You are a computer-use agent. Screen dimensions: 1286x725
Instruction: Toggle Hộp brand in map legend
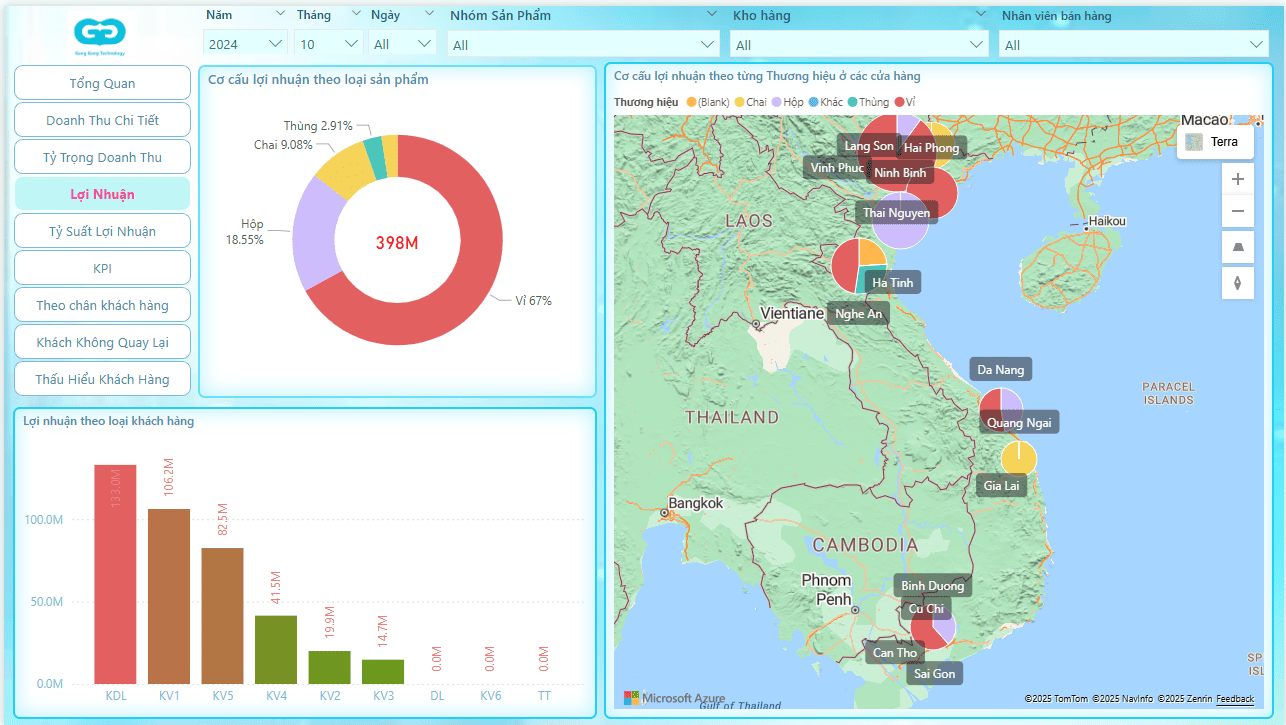pyautogui.click(x=787, y=102)
